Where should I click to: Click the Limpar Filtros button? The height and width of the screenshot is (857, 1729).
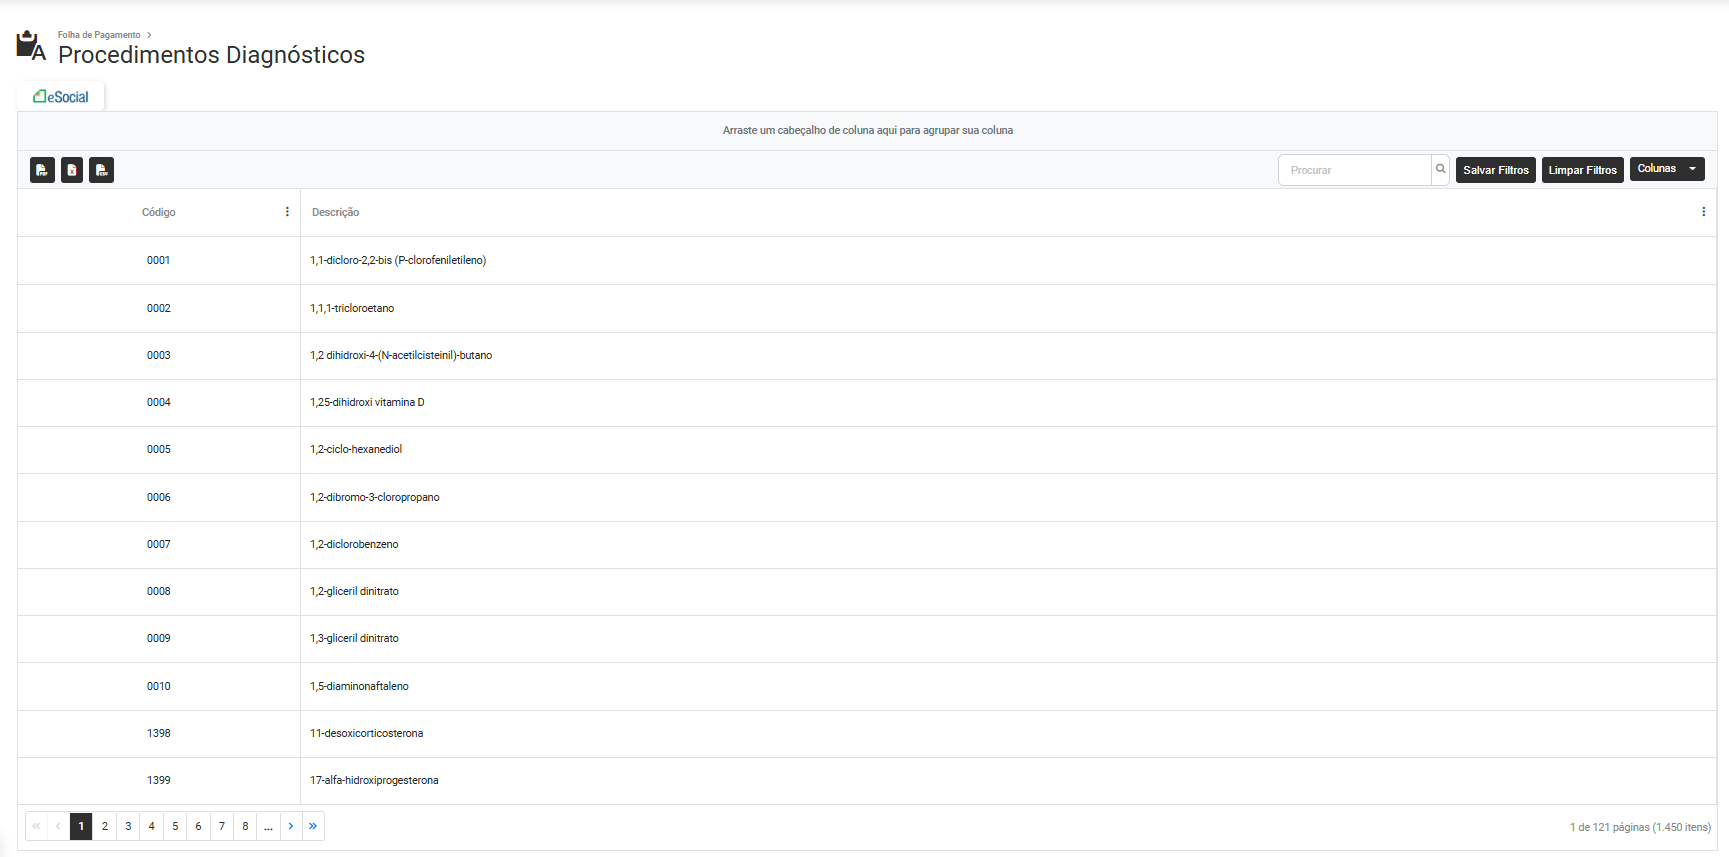1582,170
